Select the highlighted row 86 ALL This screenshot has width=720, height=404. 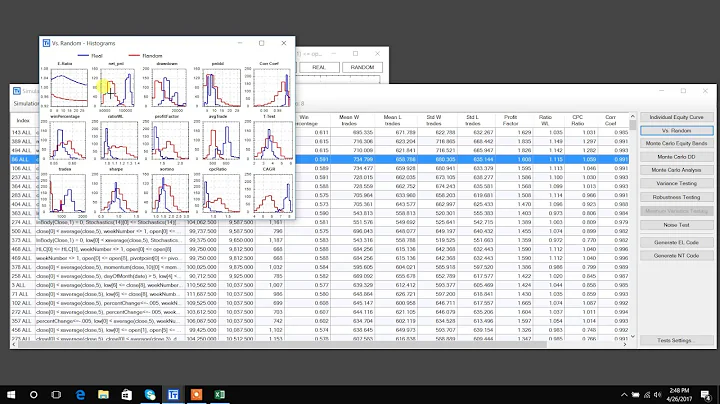tap(320, 159)
